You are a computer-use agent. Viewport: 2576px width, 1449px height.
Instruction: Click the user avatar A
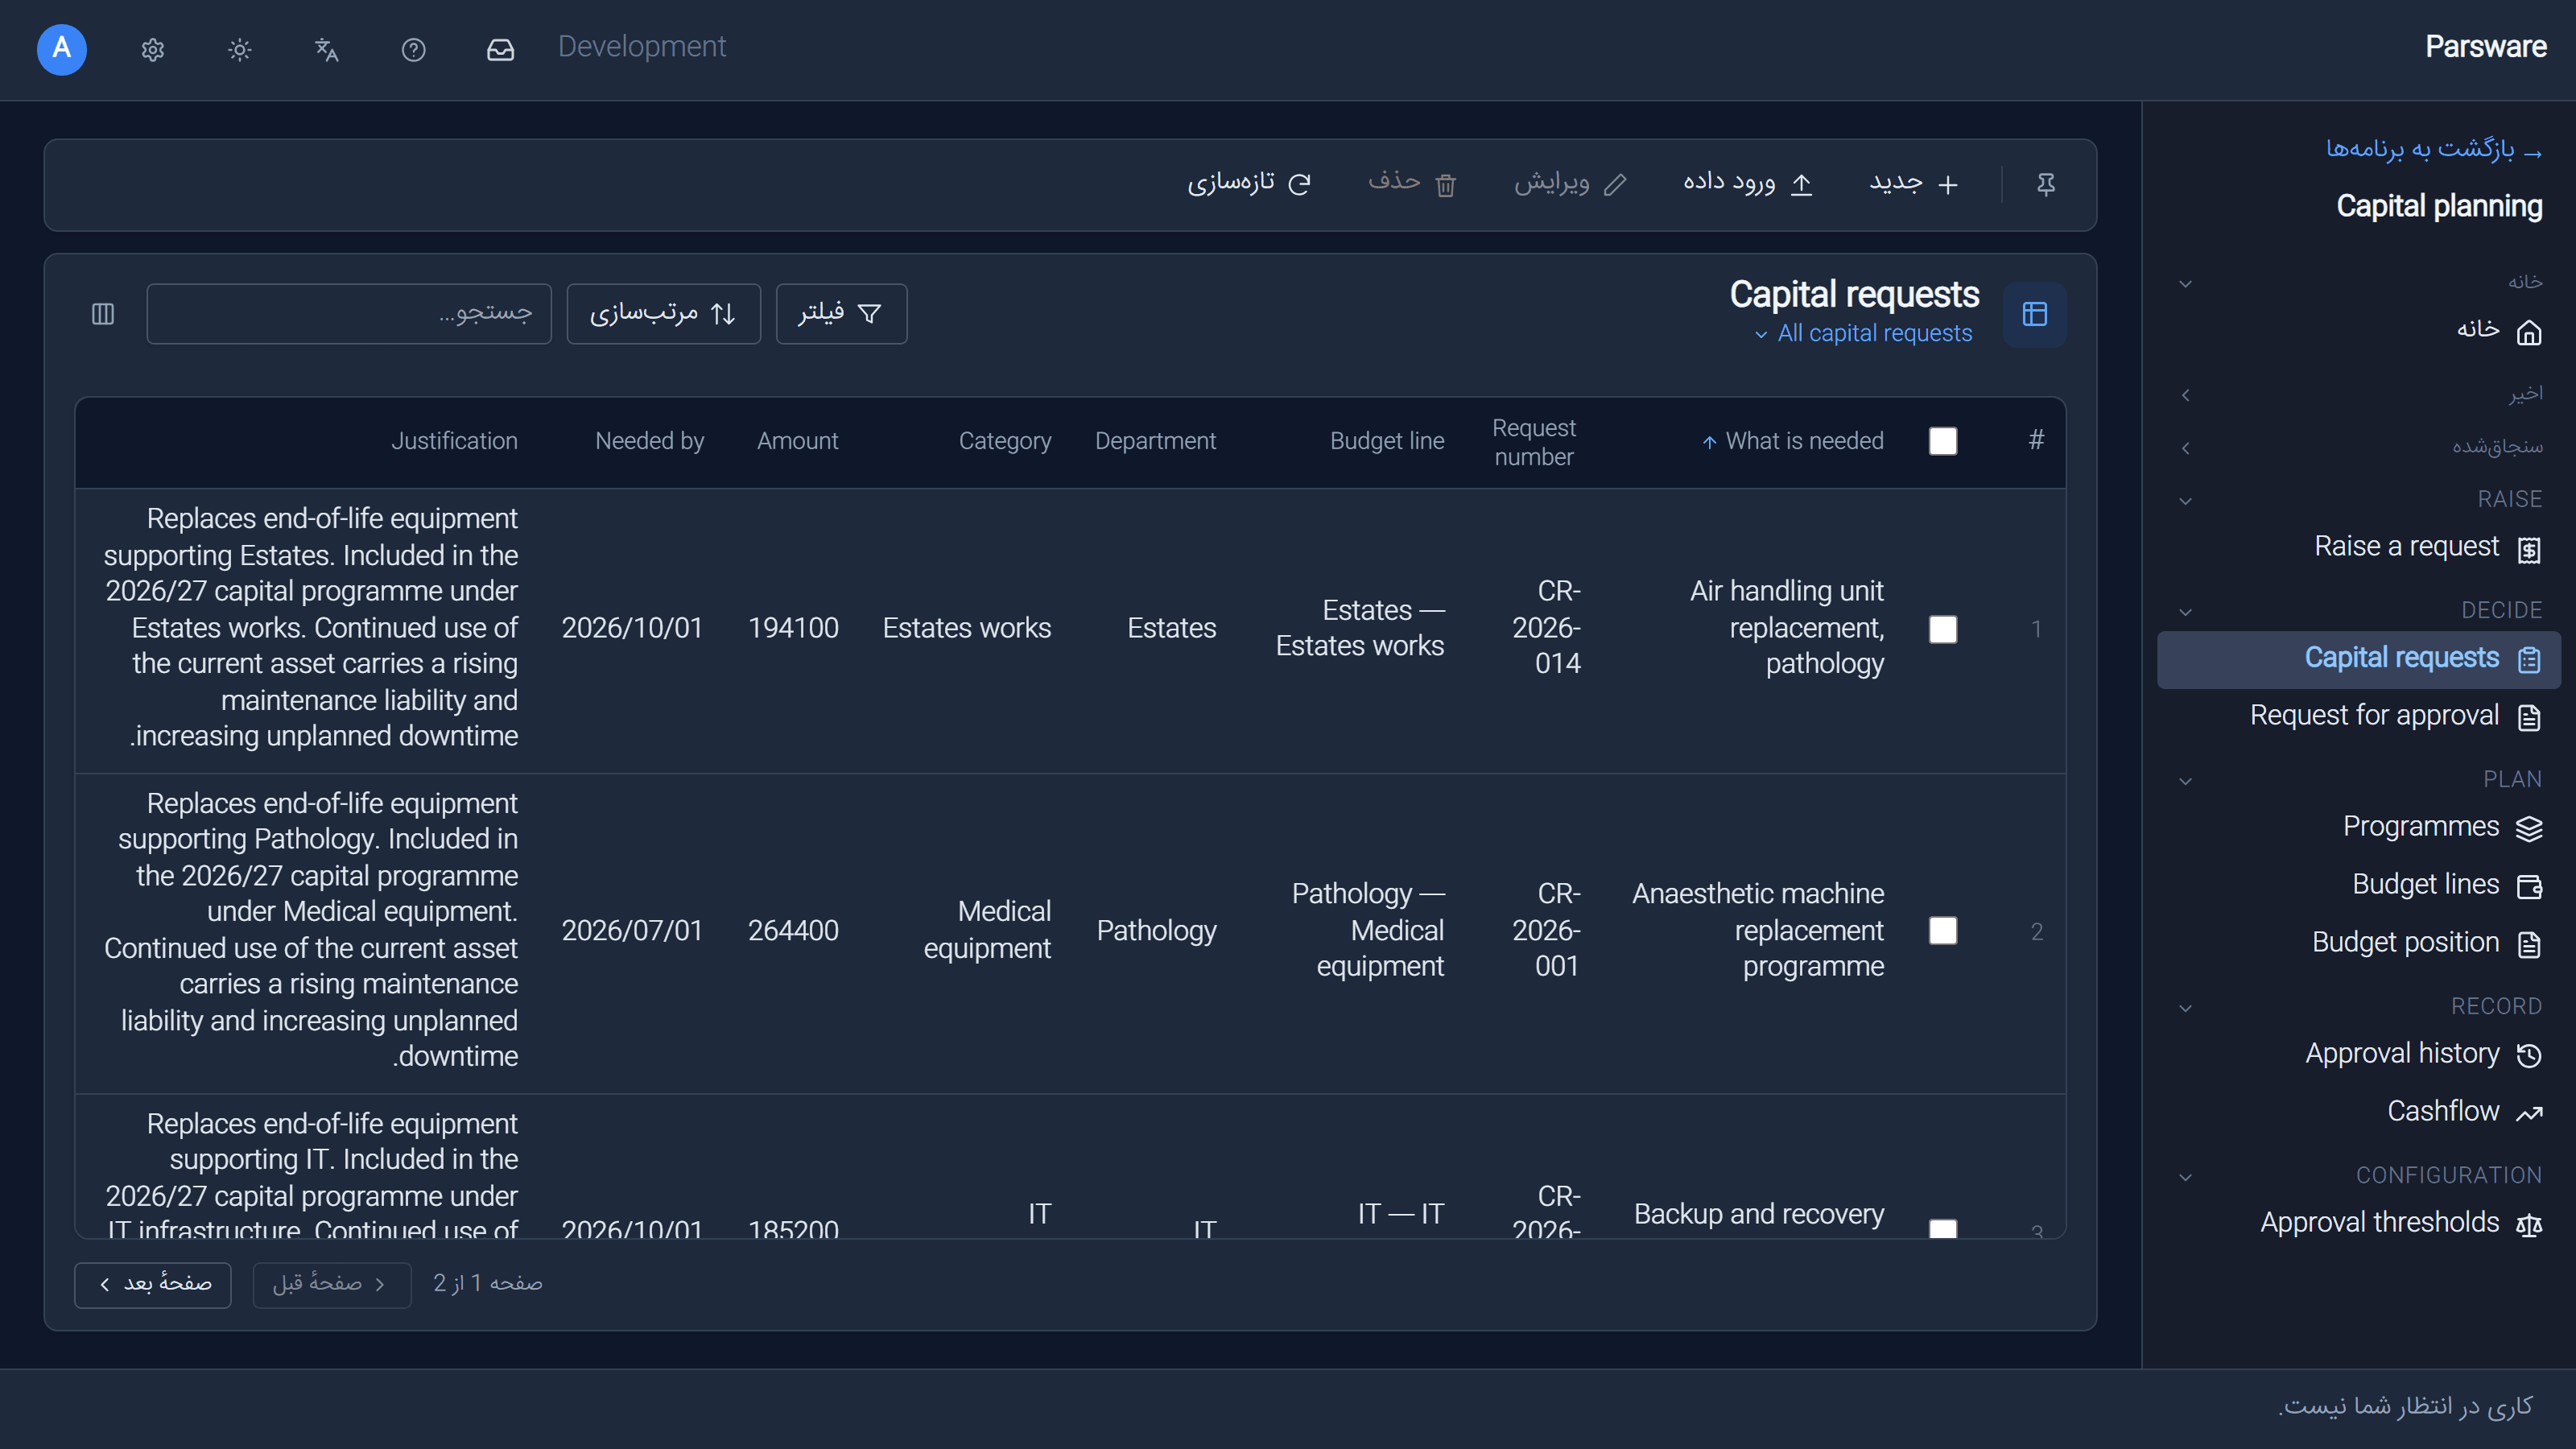click(x=62, y=49)
